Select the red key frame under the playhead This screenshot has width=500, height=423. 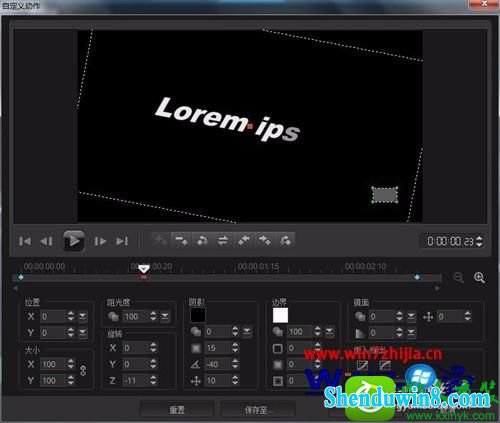144,277
